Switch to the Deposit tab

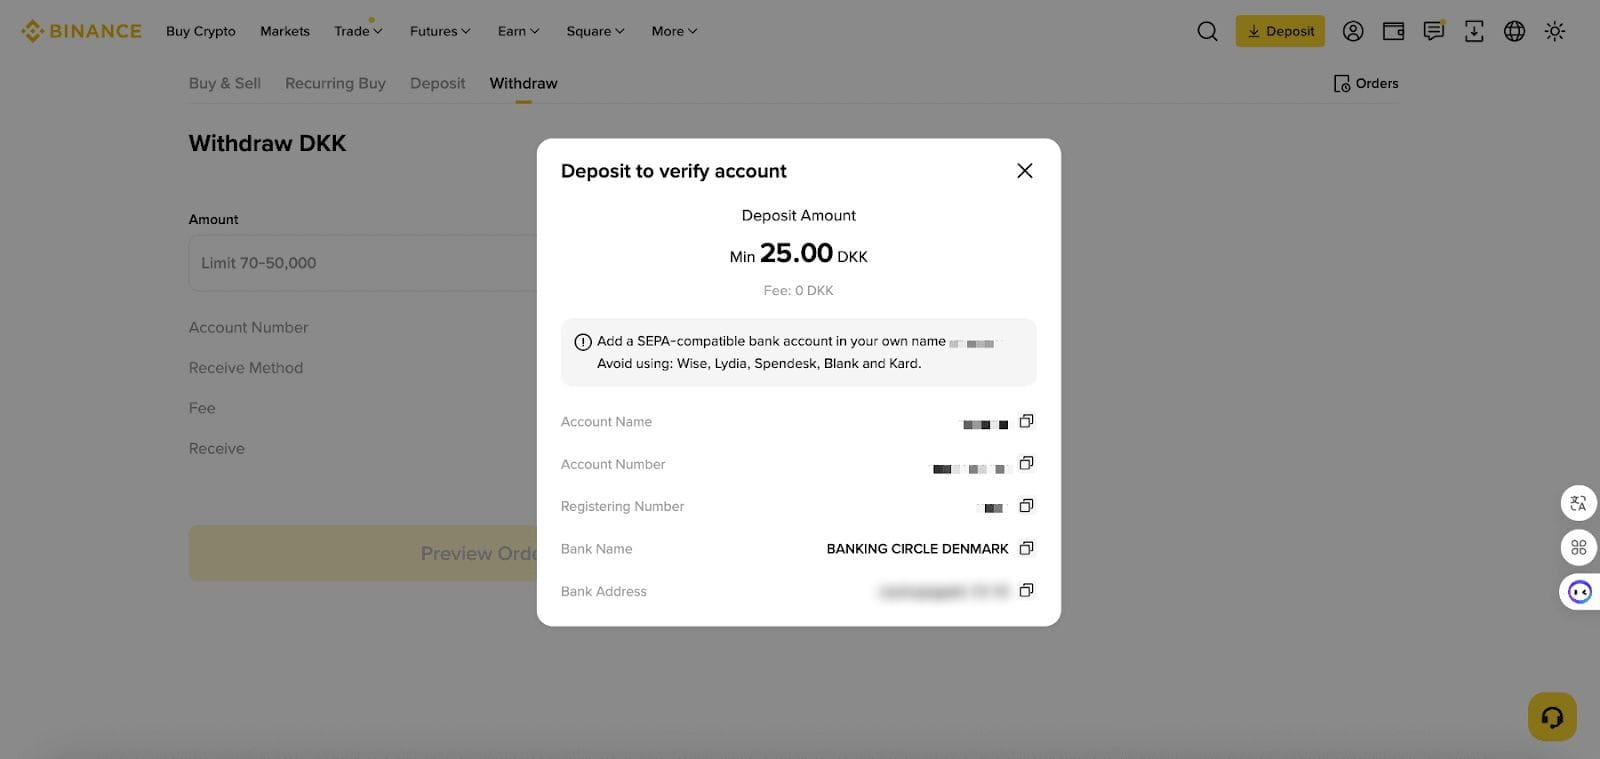[x=438, y=83]
